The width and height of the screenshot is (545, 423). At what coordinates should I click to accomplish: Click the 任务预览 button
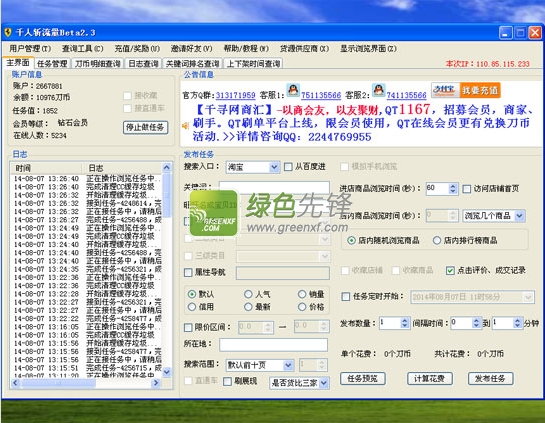(x=363, y=379)
